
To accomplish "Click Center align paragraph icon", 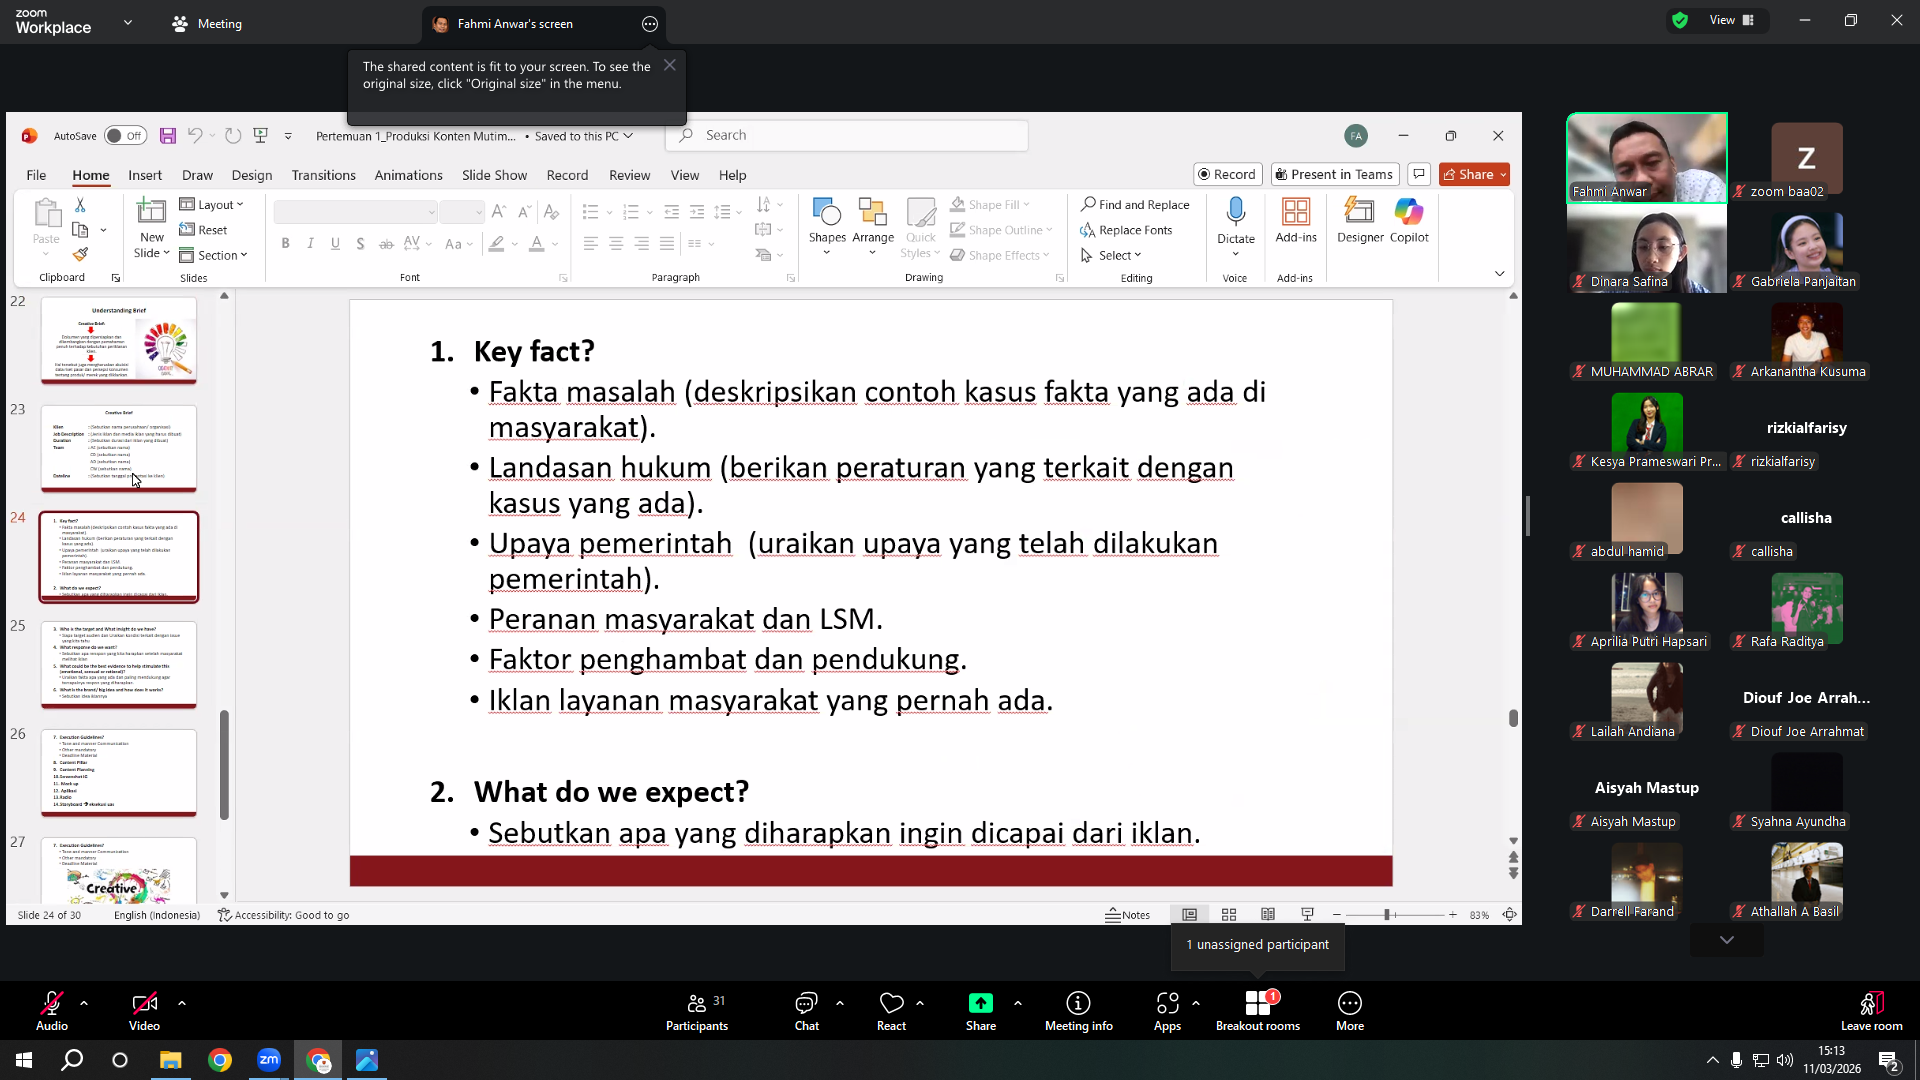I will coord(616,243).
